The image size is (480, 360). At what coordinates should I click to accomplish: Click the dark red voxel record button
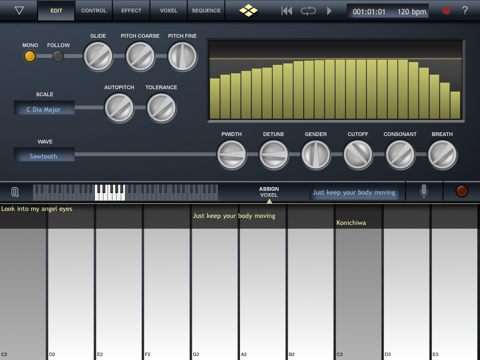pyautogui.click(x=462, y=191)
